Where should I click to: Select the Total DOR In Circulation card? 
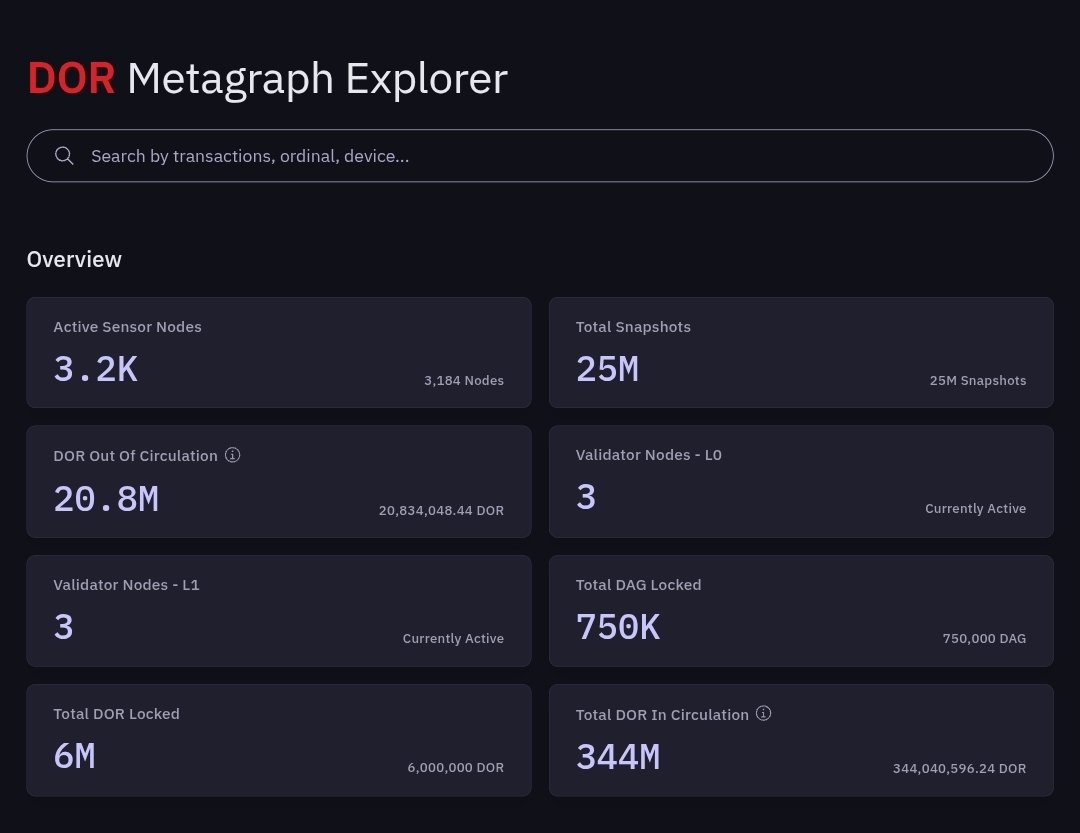pos(801,741)
